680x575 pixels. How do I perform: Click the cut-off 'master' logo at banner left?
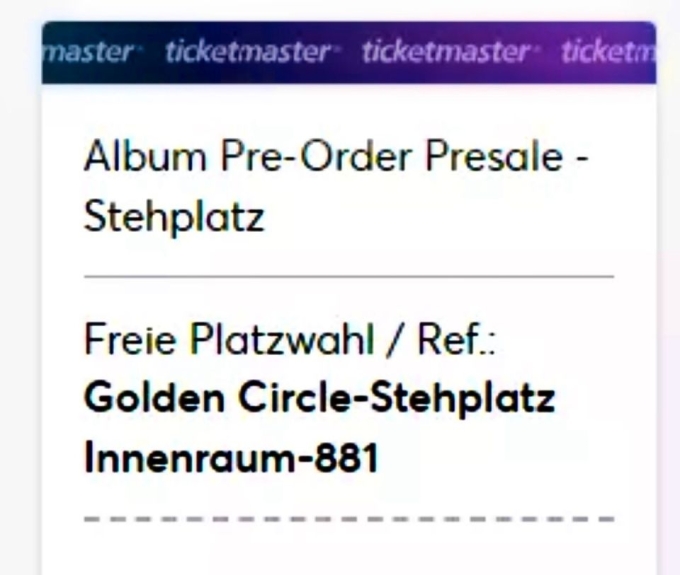(x=88, y=52)
